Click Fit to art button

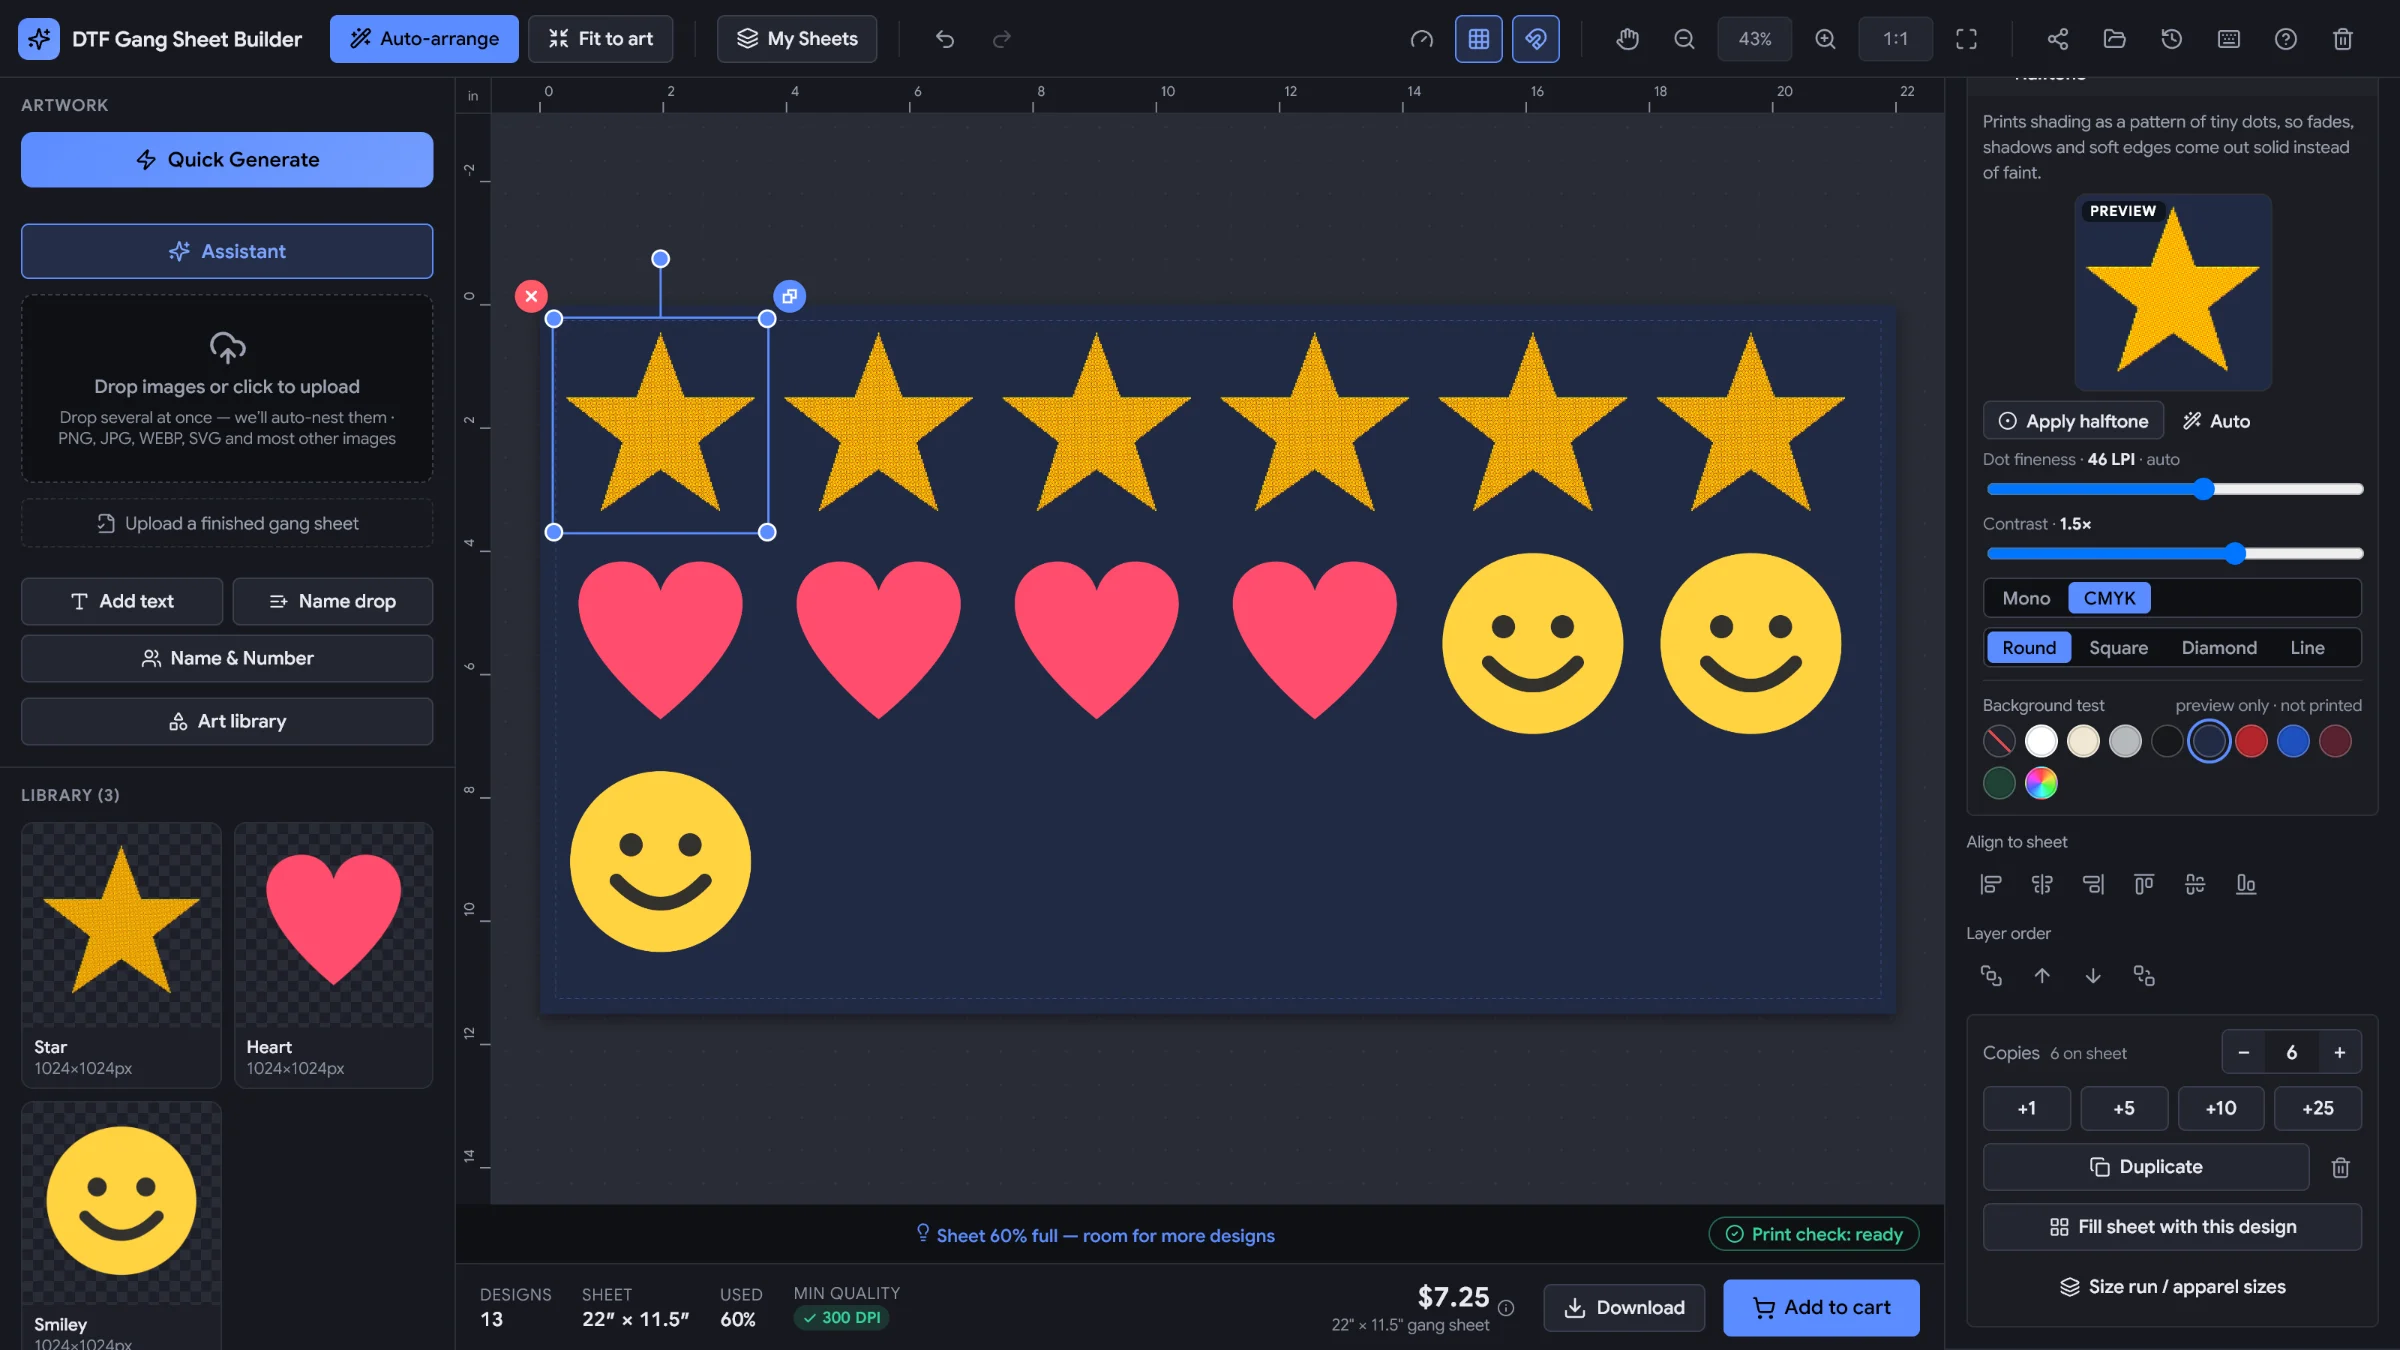(600, 39)
